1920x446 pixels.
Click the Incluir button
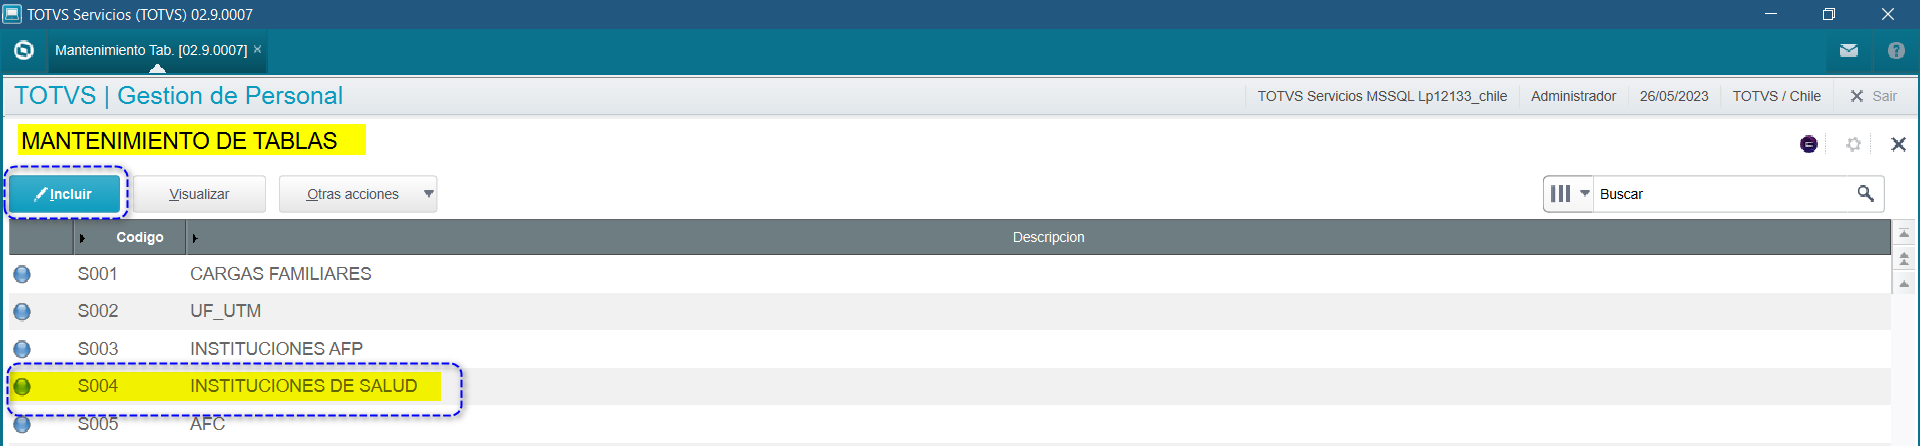[65, 194]
